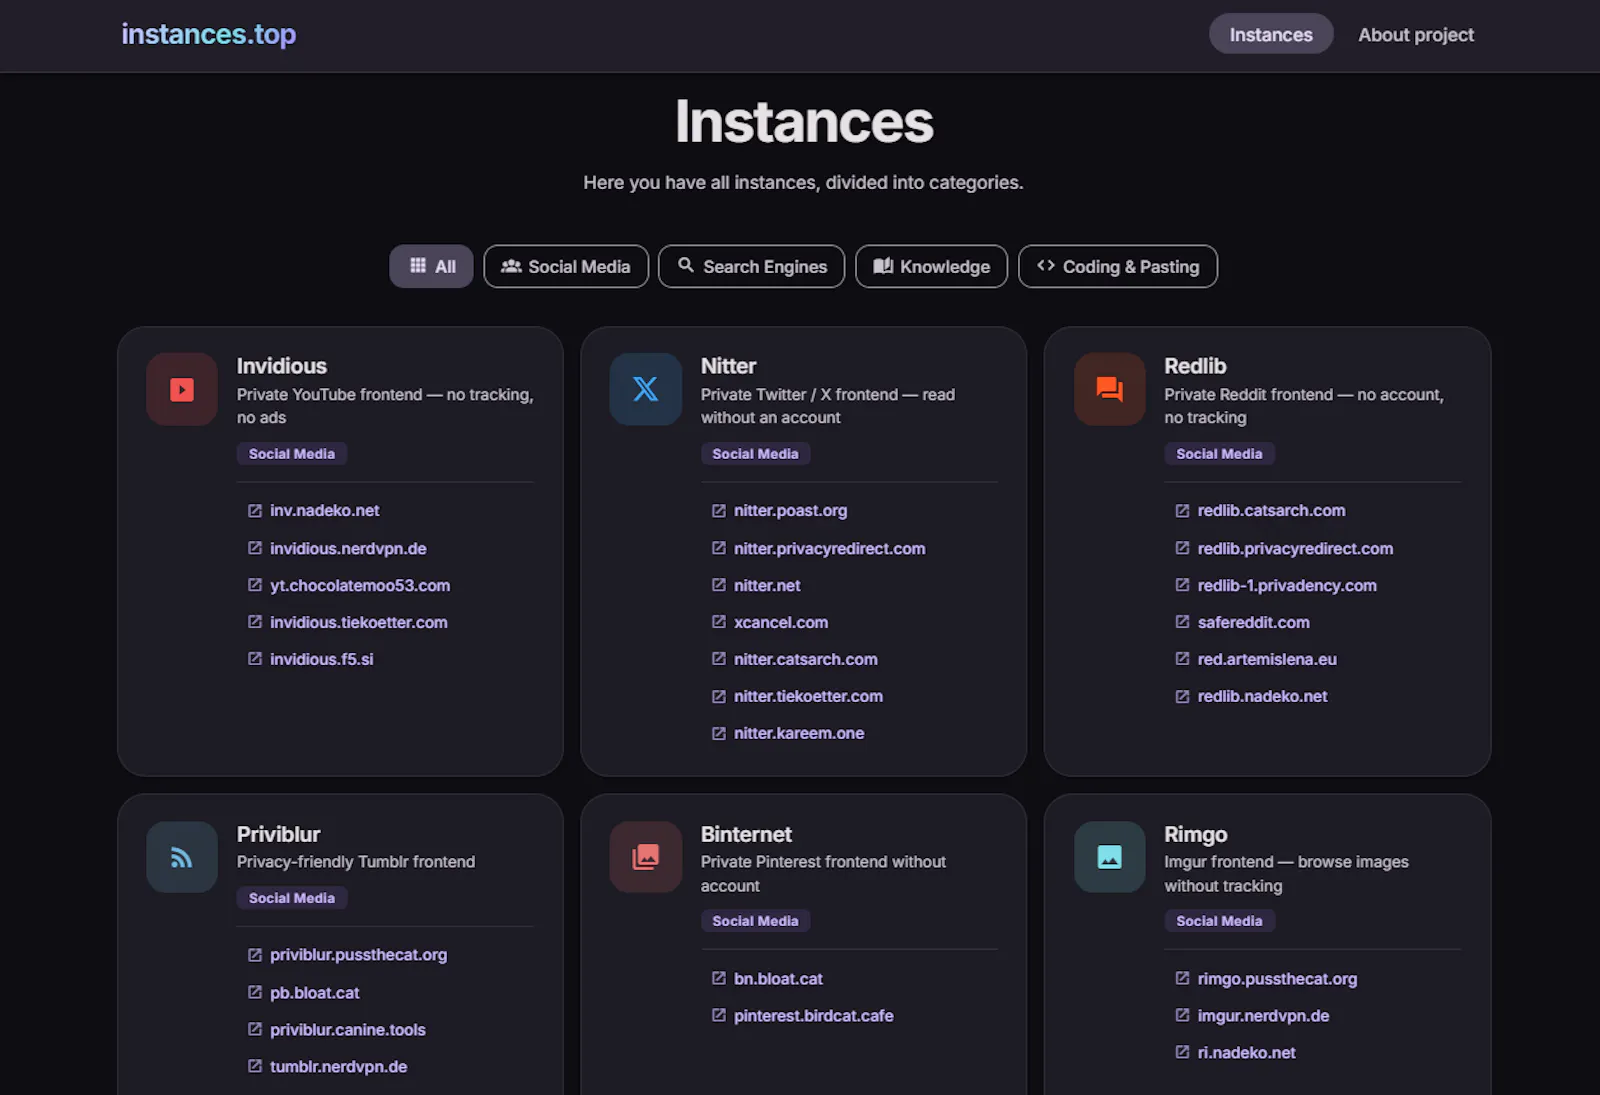Click external-link icon beside invidious.nerdvpn.de
The image size is (1600, 1095).
(x=255, y=548)
